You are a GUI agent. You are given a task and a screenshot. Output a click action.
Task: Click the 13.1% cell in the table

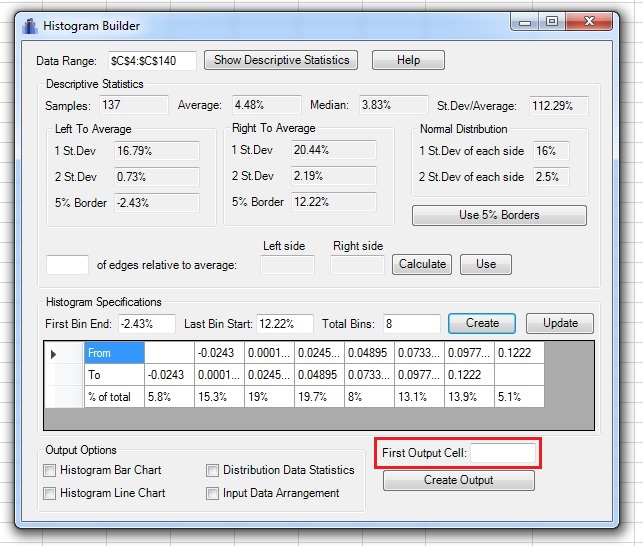420,397
